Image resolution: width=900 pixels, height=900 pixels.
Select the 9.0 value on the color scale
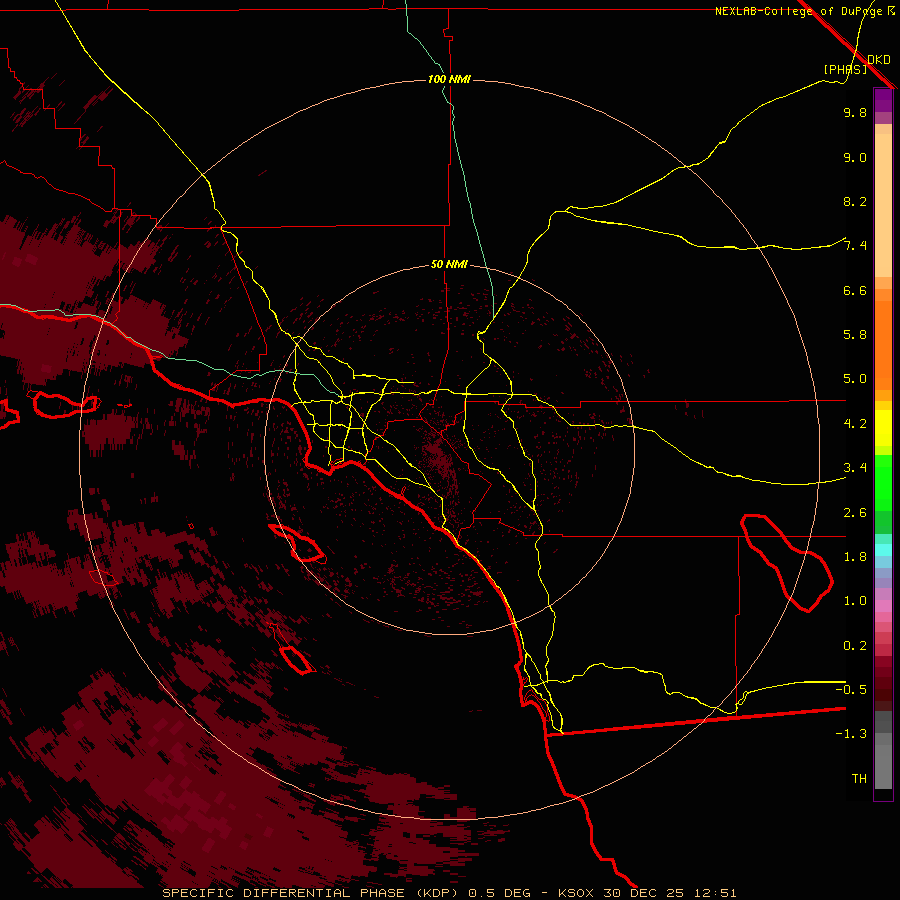[x=855, y=157]
